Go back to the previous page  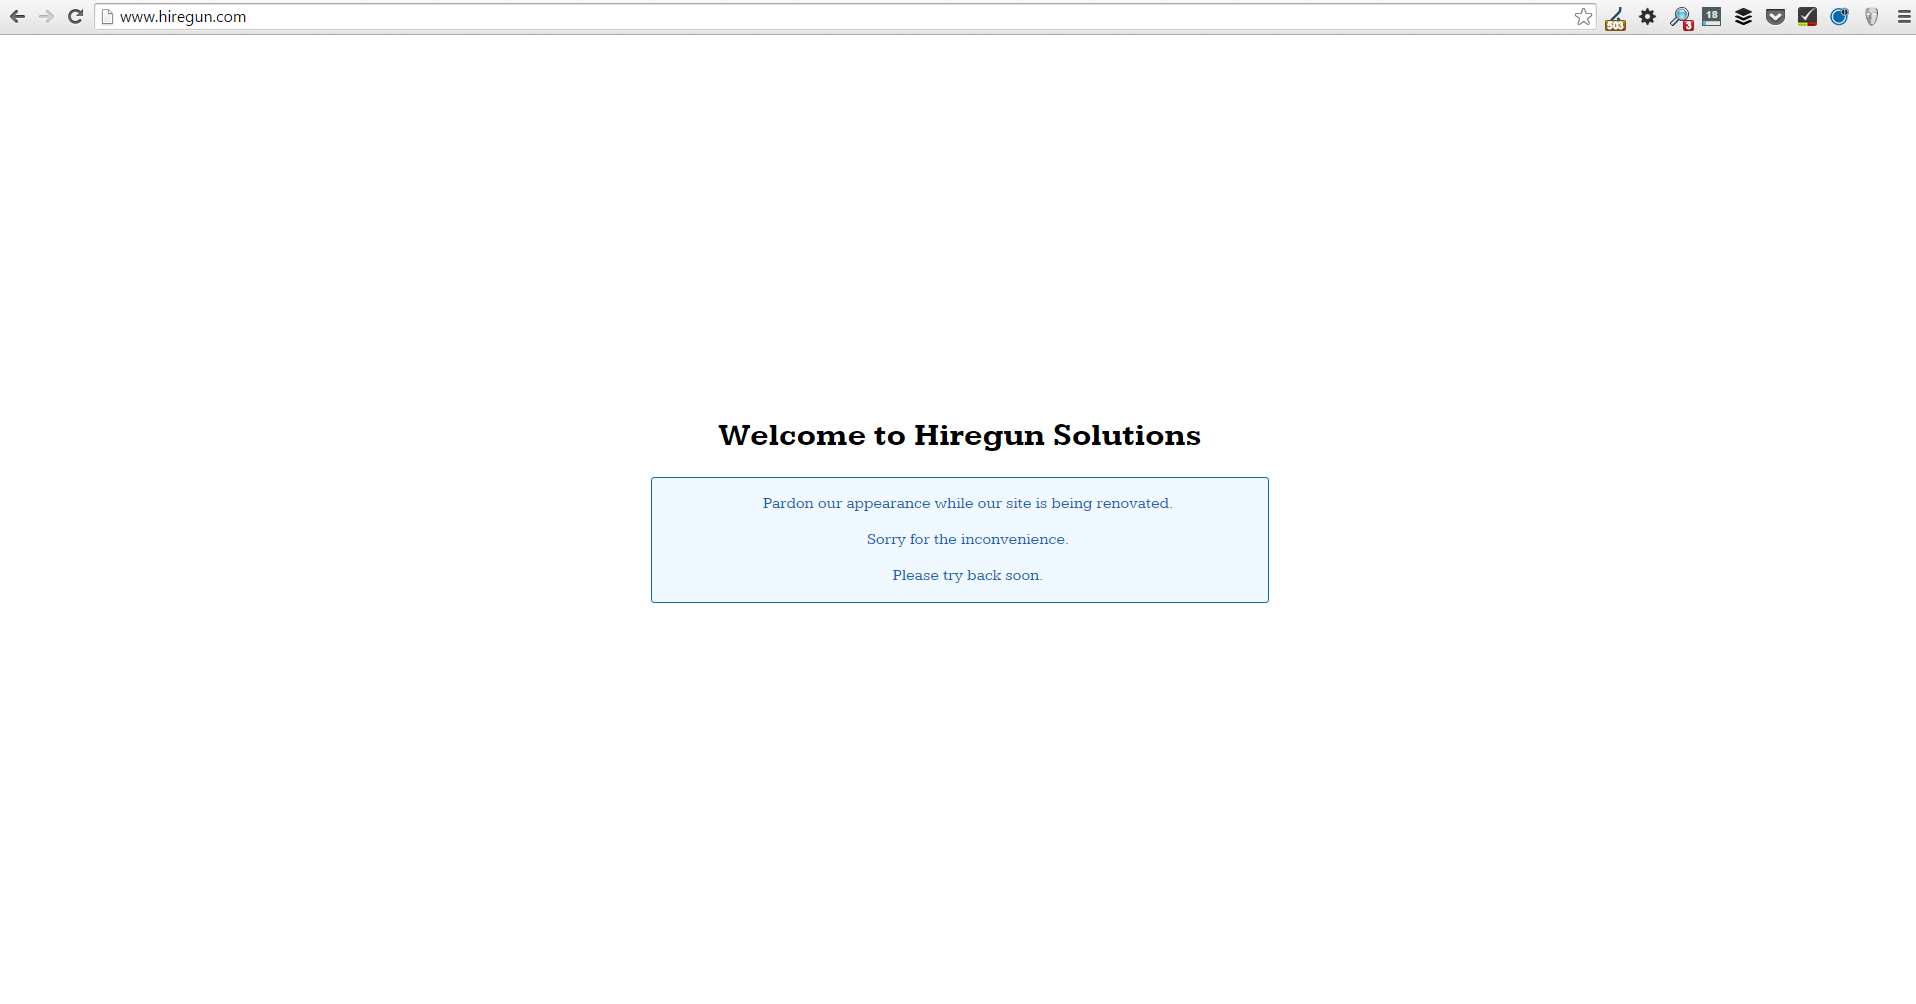point(17,17)
